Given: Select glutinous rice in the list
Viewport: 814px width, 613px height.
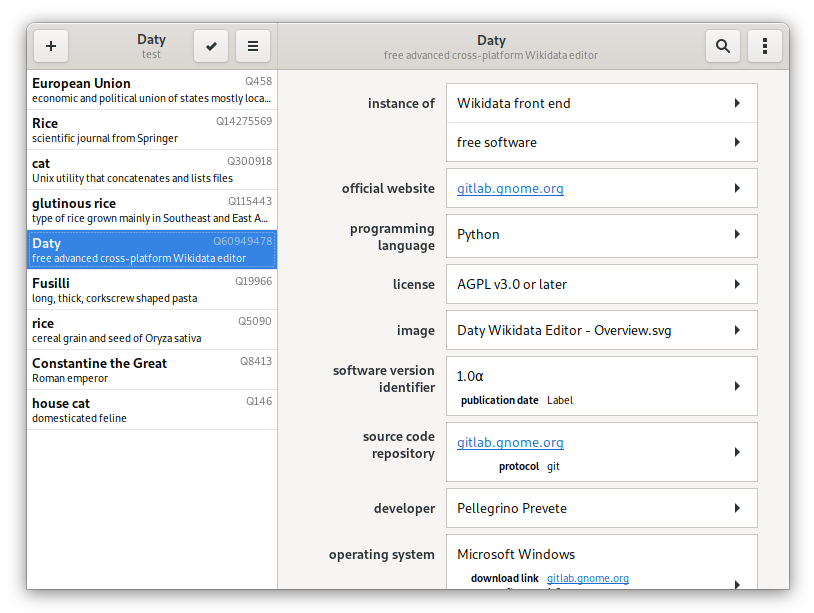Looking at the screenshot, I should pos(152,210).
